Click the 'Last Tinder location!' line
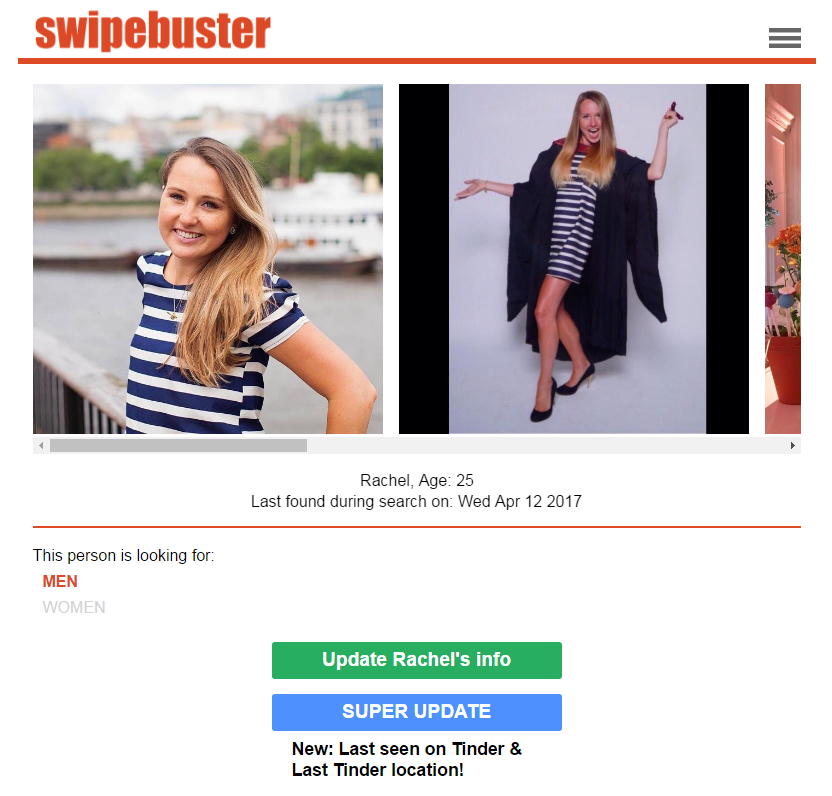Screen dimensions: 832x796 (x=378, y=770)
